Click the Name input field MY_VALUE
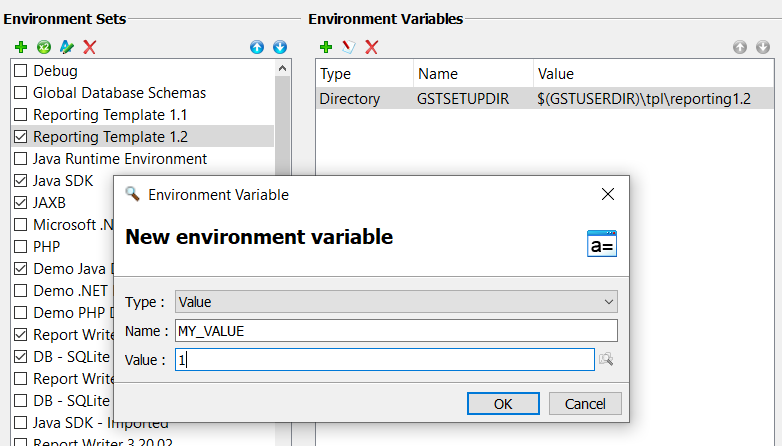The height and width of the screenshot is (446, 782). coord(396,331)
